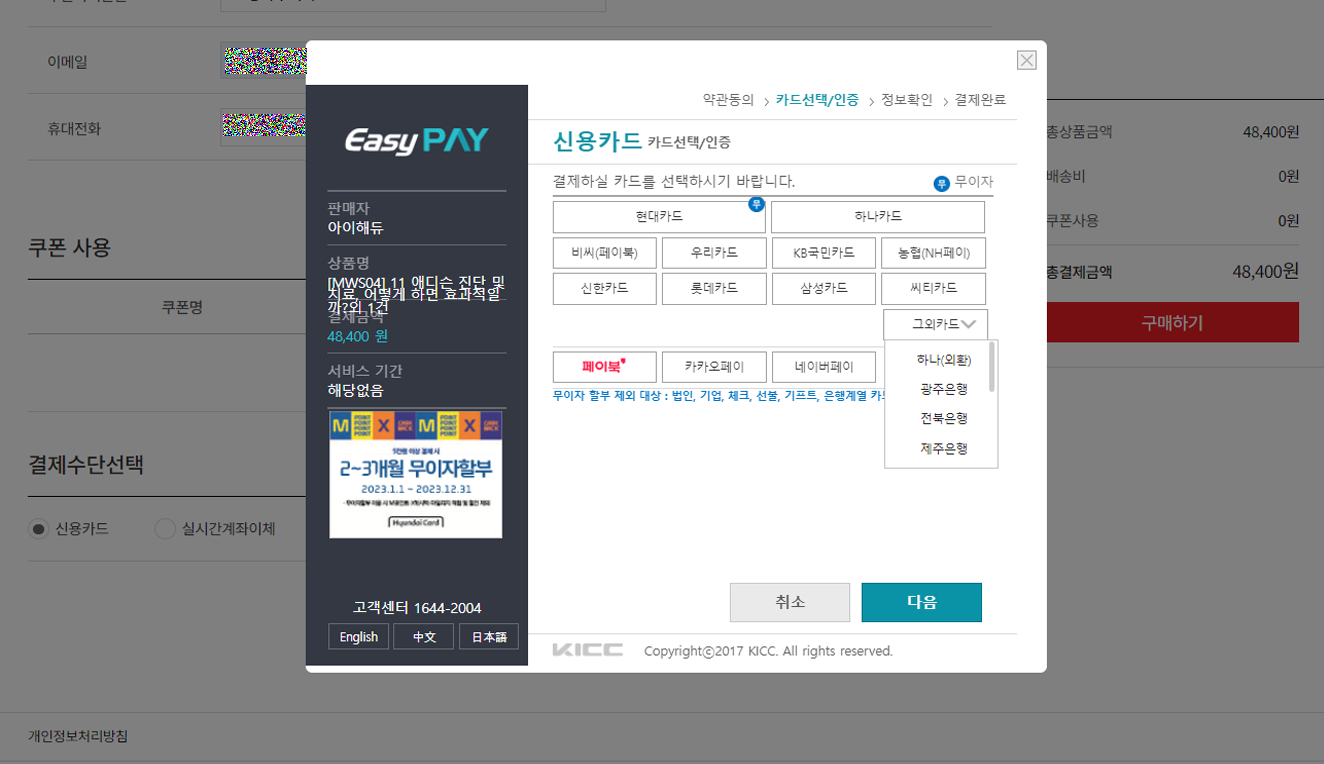Choose 우리카드 card option
Screen dimensions: 1324x764
pyautogui.click(x=714, y=253)
